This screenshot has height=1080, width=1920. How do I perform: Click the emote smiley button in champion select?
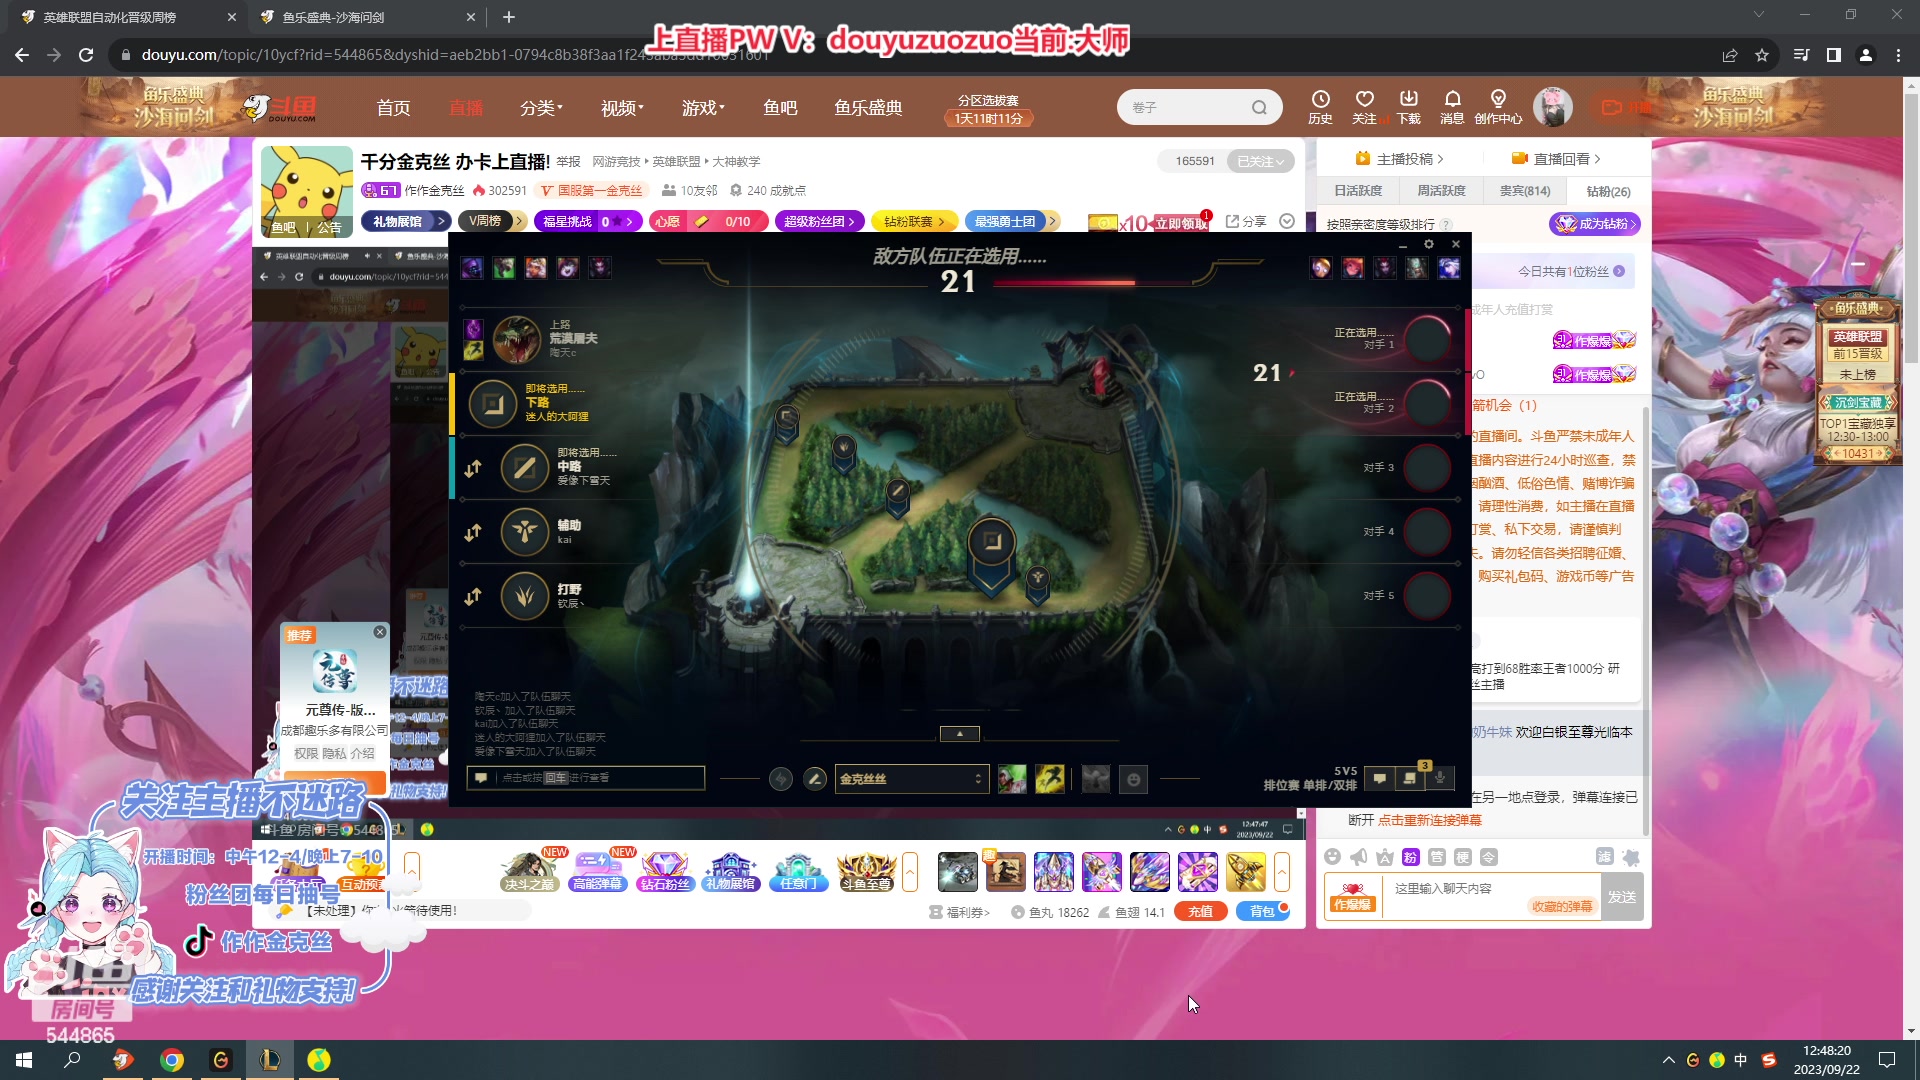[x=1133, y=779]
